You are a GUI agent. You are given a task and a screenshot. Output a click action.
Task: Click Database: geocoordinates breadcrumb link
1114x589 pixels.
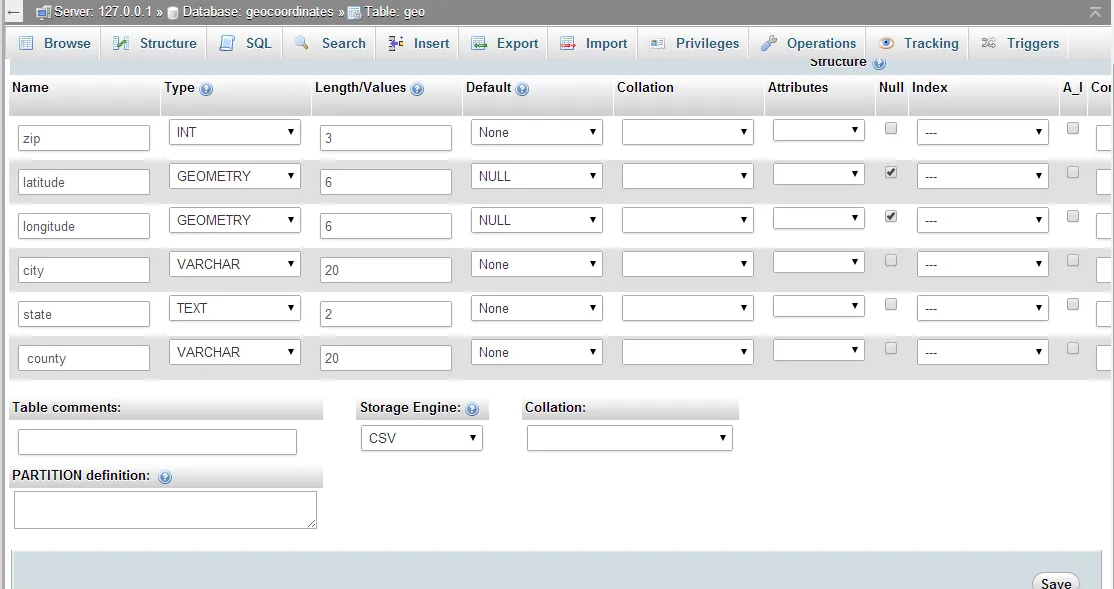click(258, 12)
